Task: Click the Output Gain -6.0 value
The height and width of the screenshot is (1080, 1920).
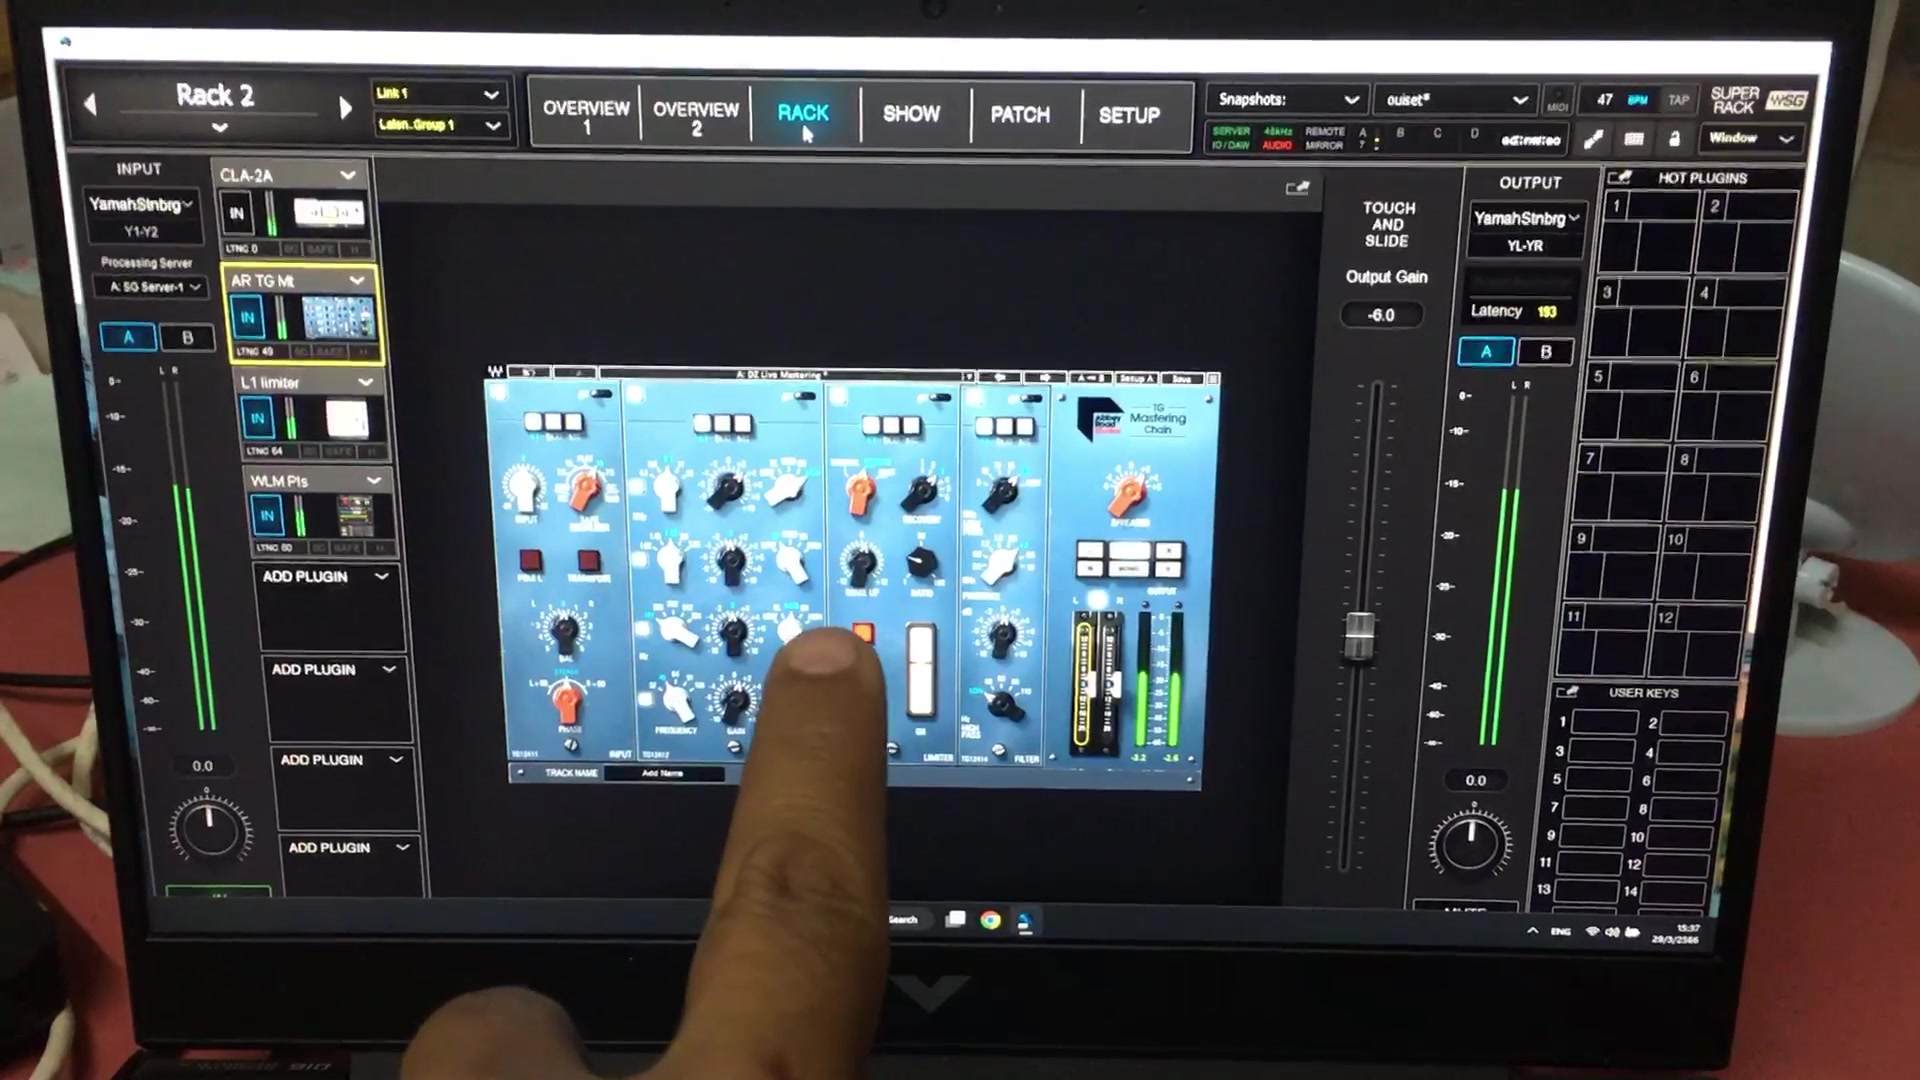Action: click(1381, 315)
